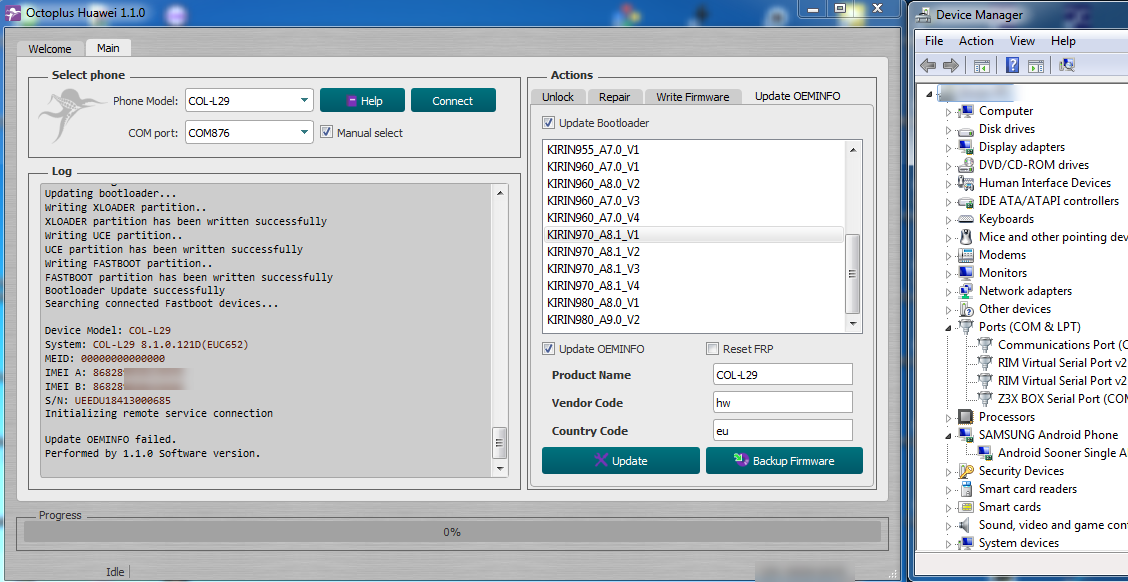1128x582 pixels.
Task: Open Unlock tab in Actions
Action: (x=558, y=96)
